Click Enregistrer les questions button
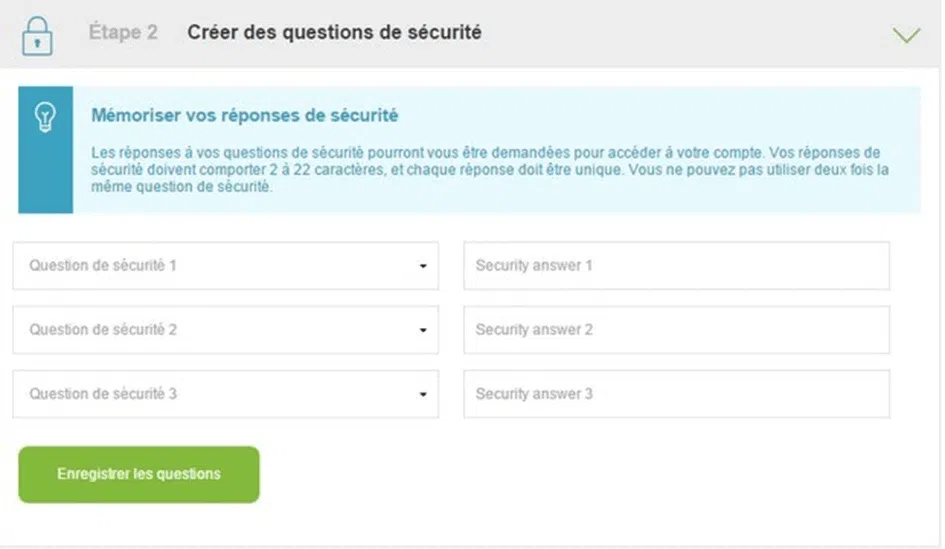Viewport: 945px width, 549px height. [139, 474]
